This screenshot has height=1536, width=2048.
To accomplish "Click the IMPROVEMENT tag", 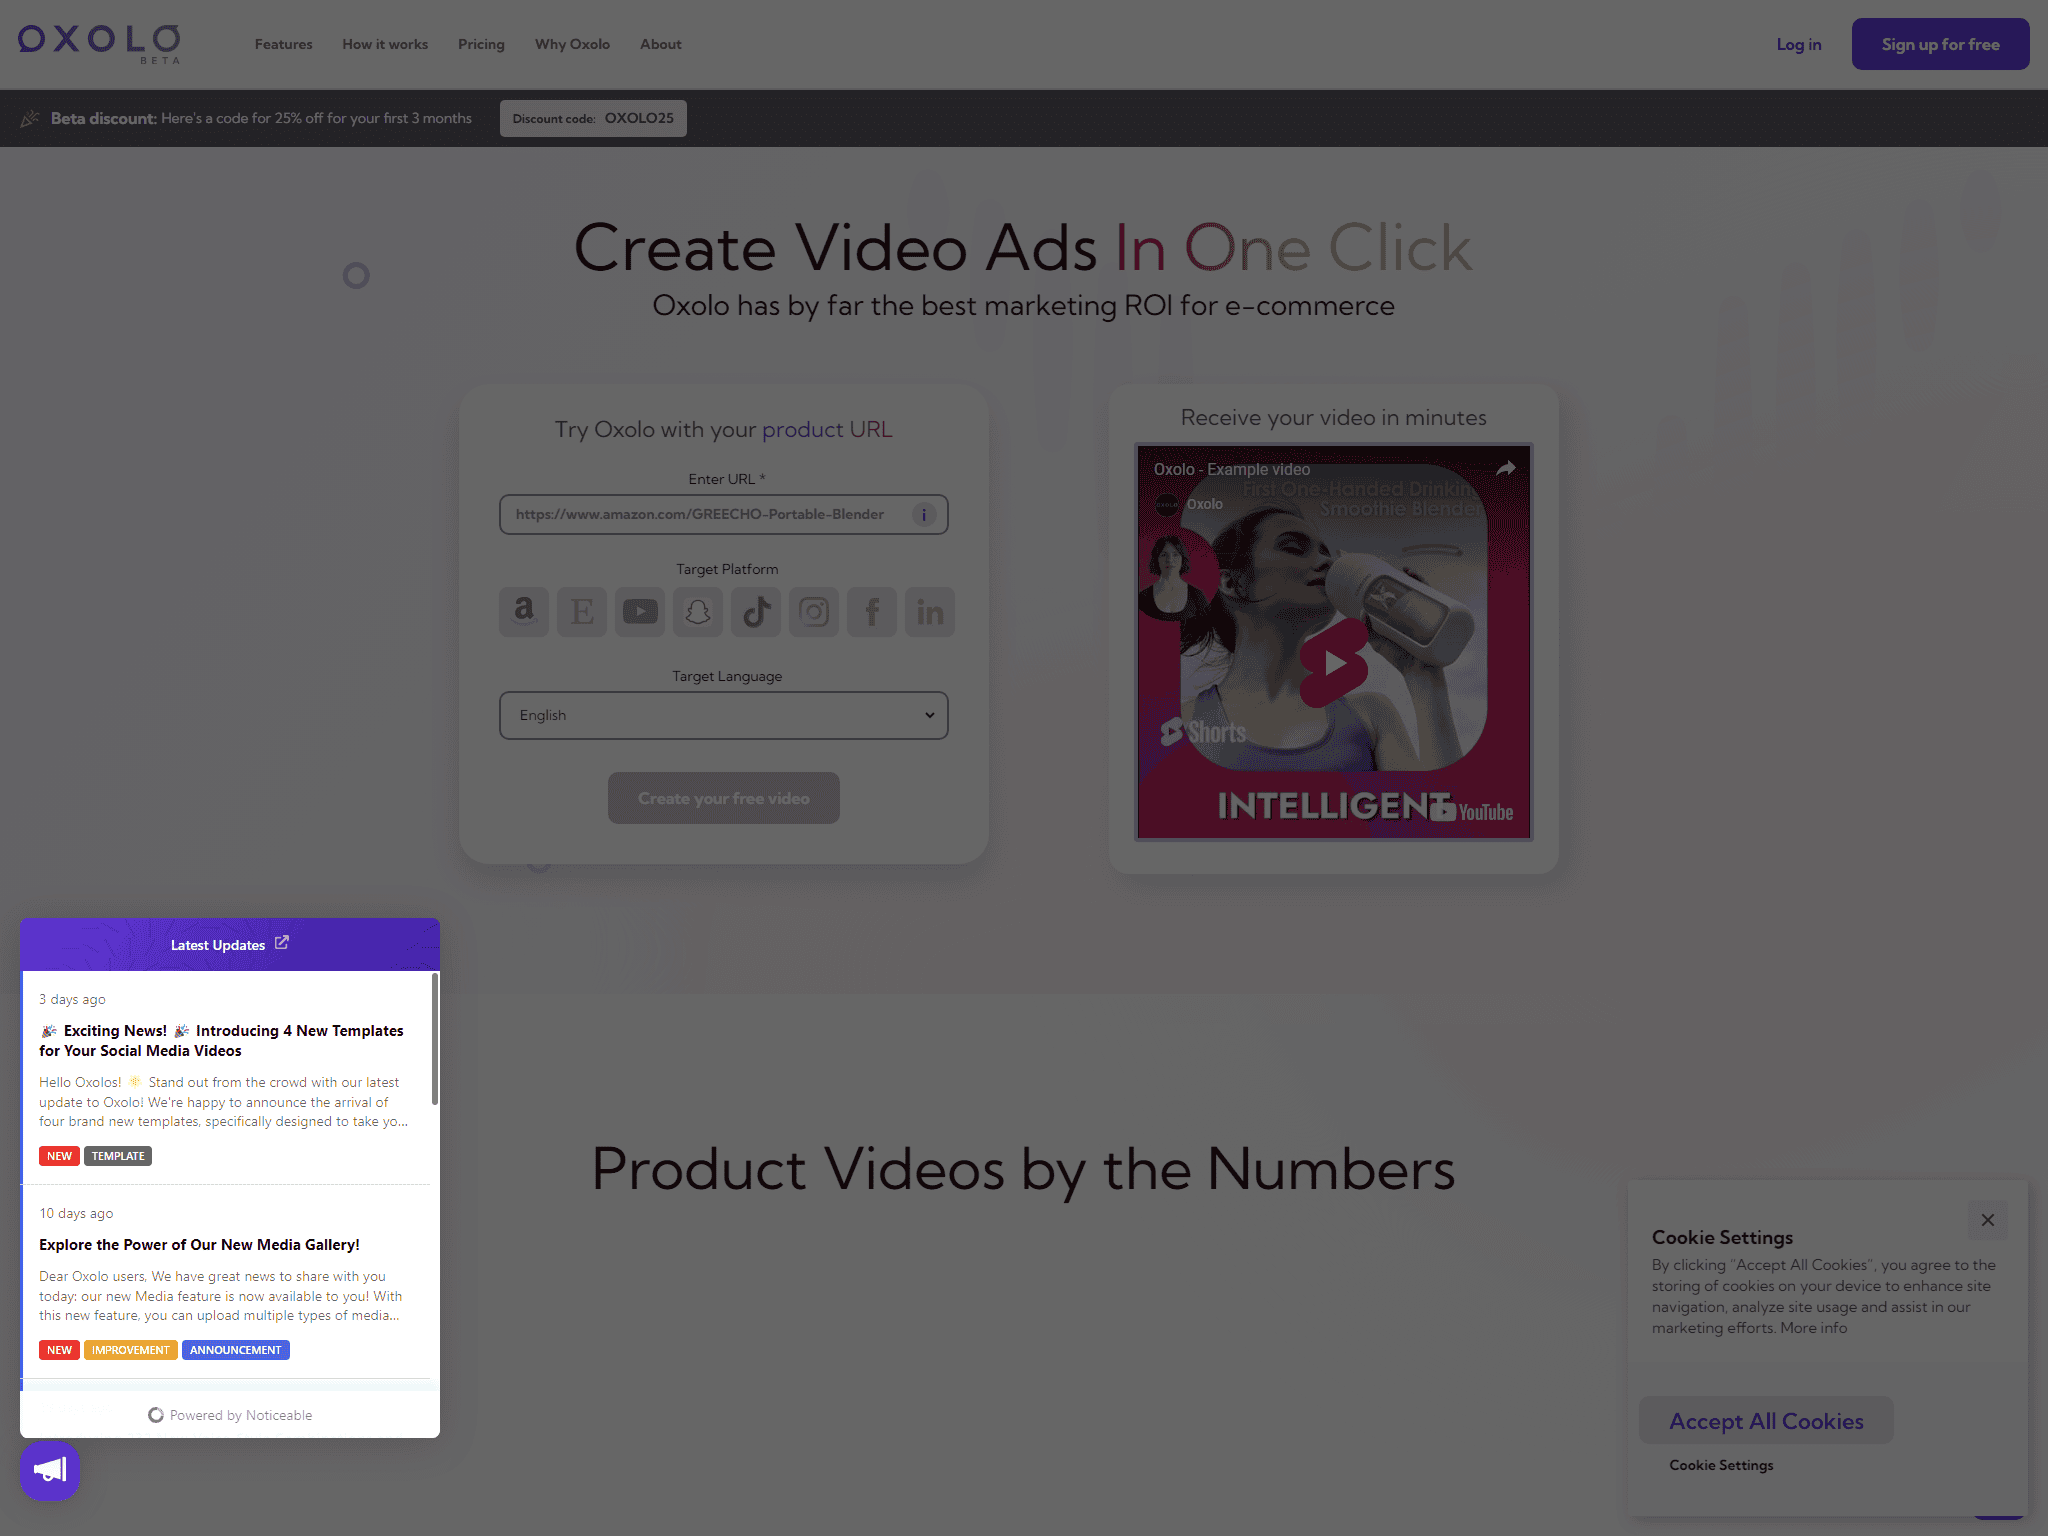I will [x=131, y=1350].
